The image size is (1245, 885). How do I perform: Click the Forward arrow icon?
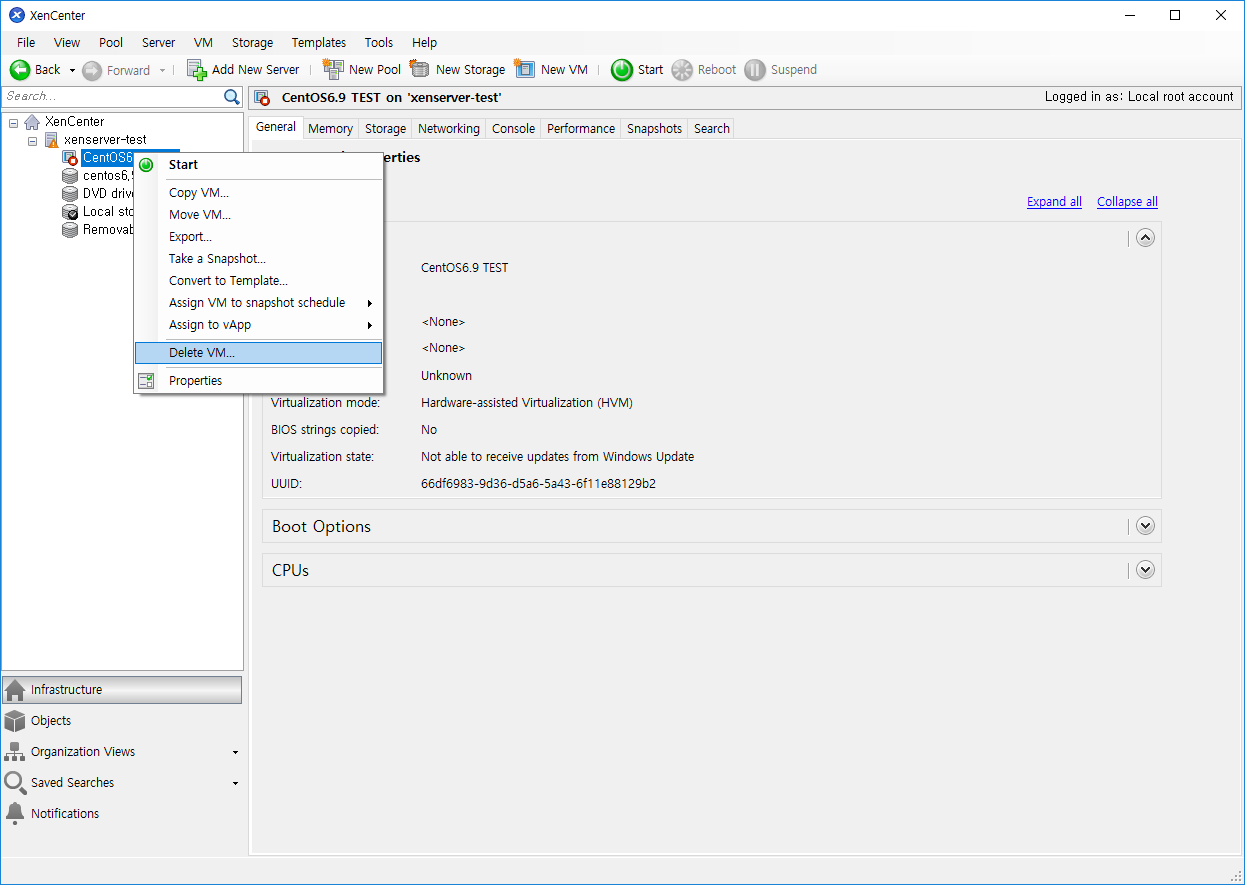92,70
